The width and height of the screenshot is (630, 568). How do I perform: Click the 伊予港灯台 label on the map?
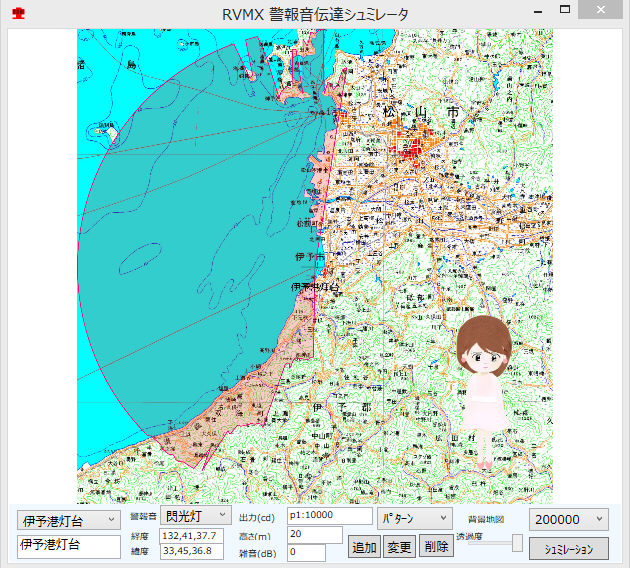click(316, 287)
